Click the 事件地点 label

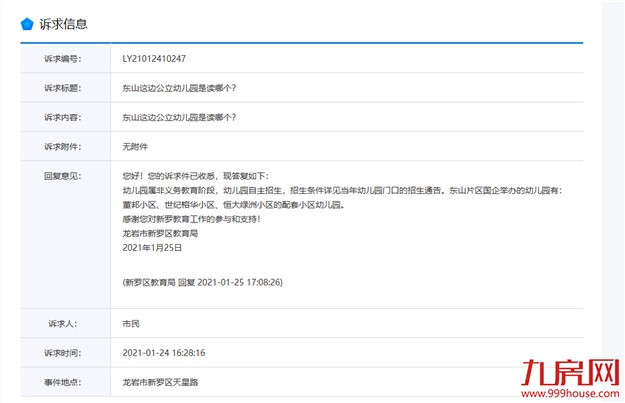[x=63, y=382]
